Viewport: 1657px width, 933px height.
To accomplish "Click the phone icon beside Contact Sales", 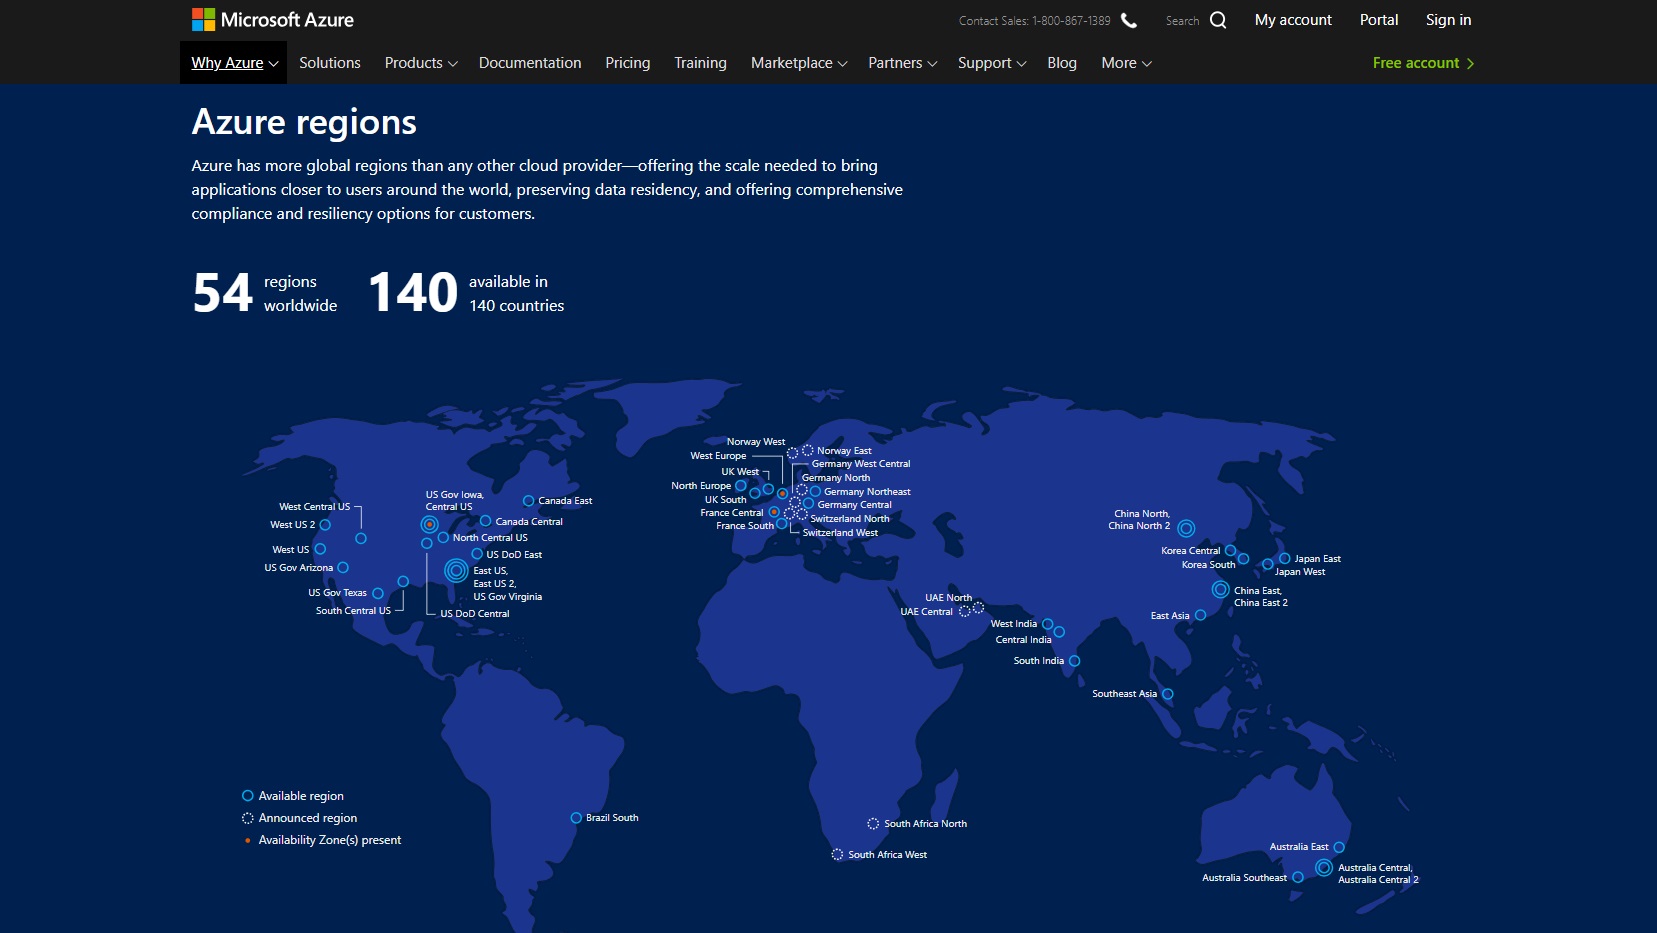I will 1129,20.
